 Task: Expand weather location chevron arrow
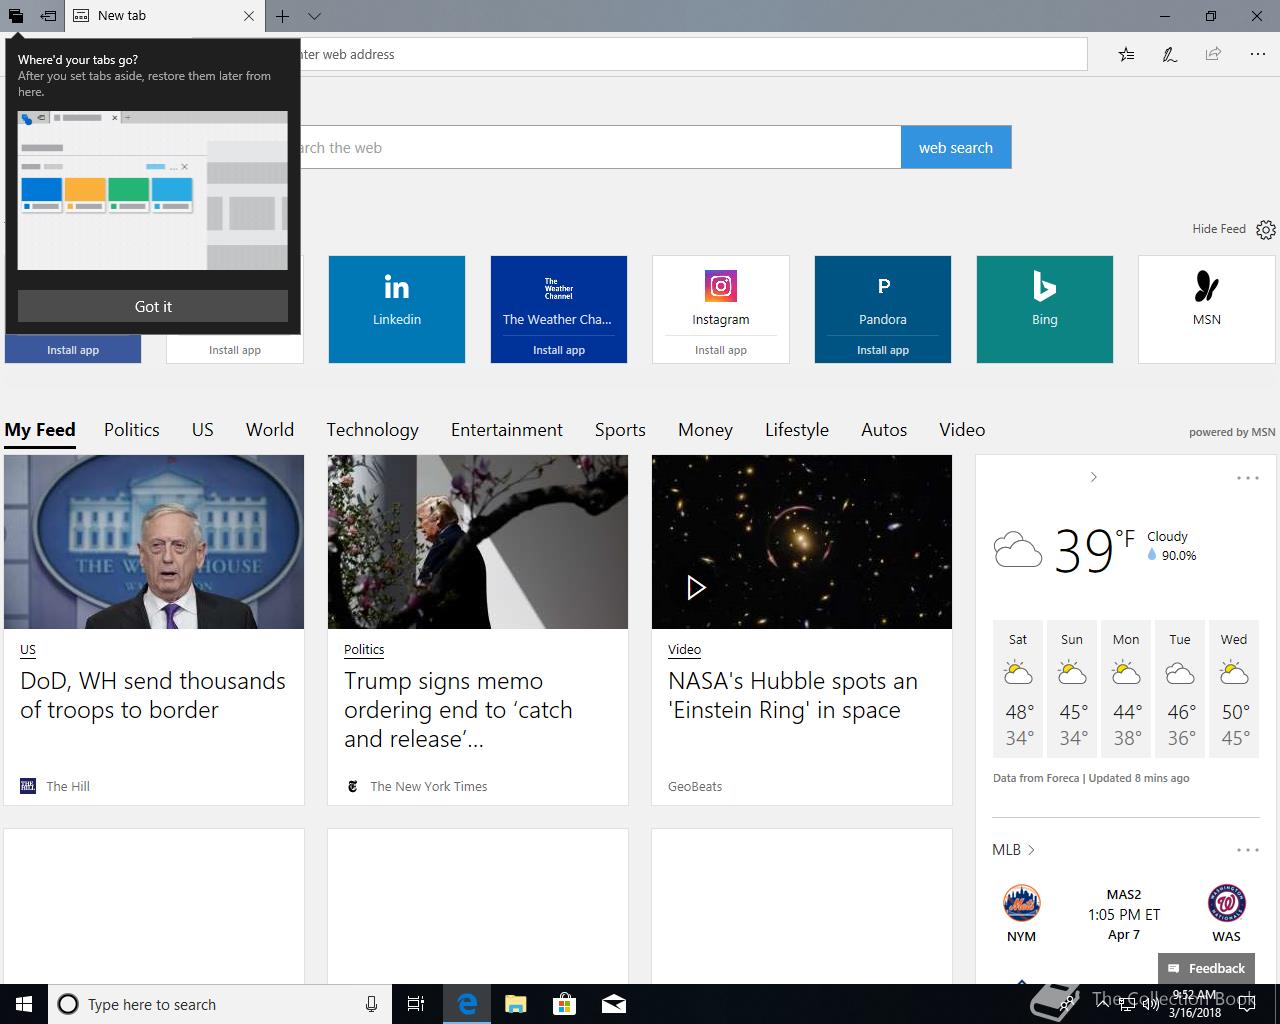pyautogui.click(x=1094, y=477)
